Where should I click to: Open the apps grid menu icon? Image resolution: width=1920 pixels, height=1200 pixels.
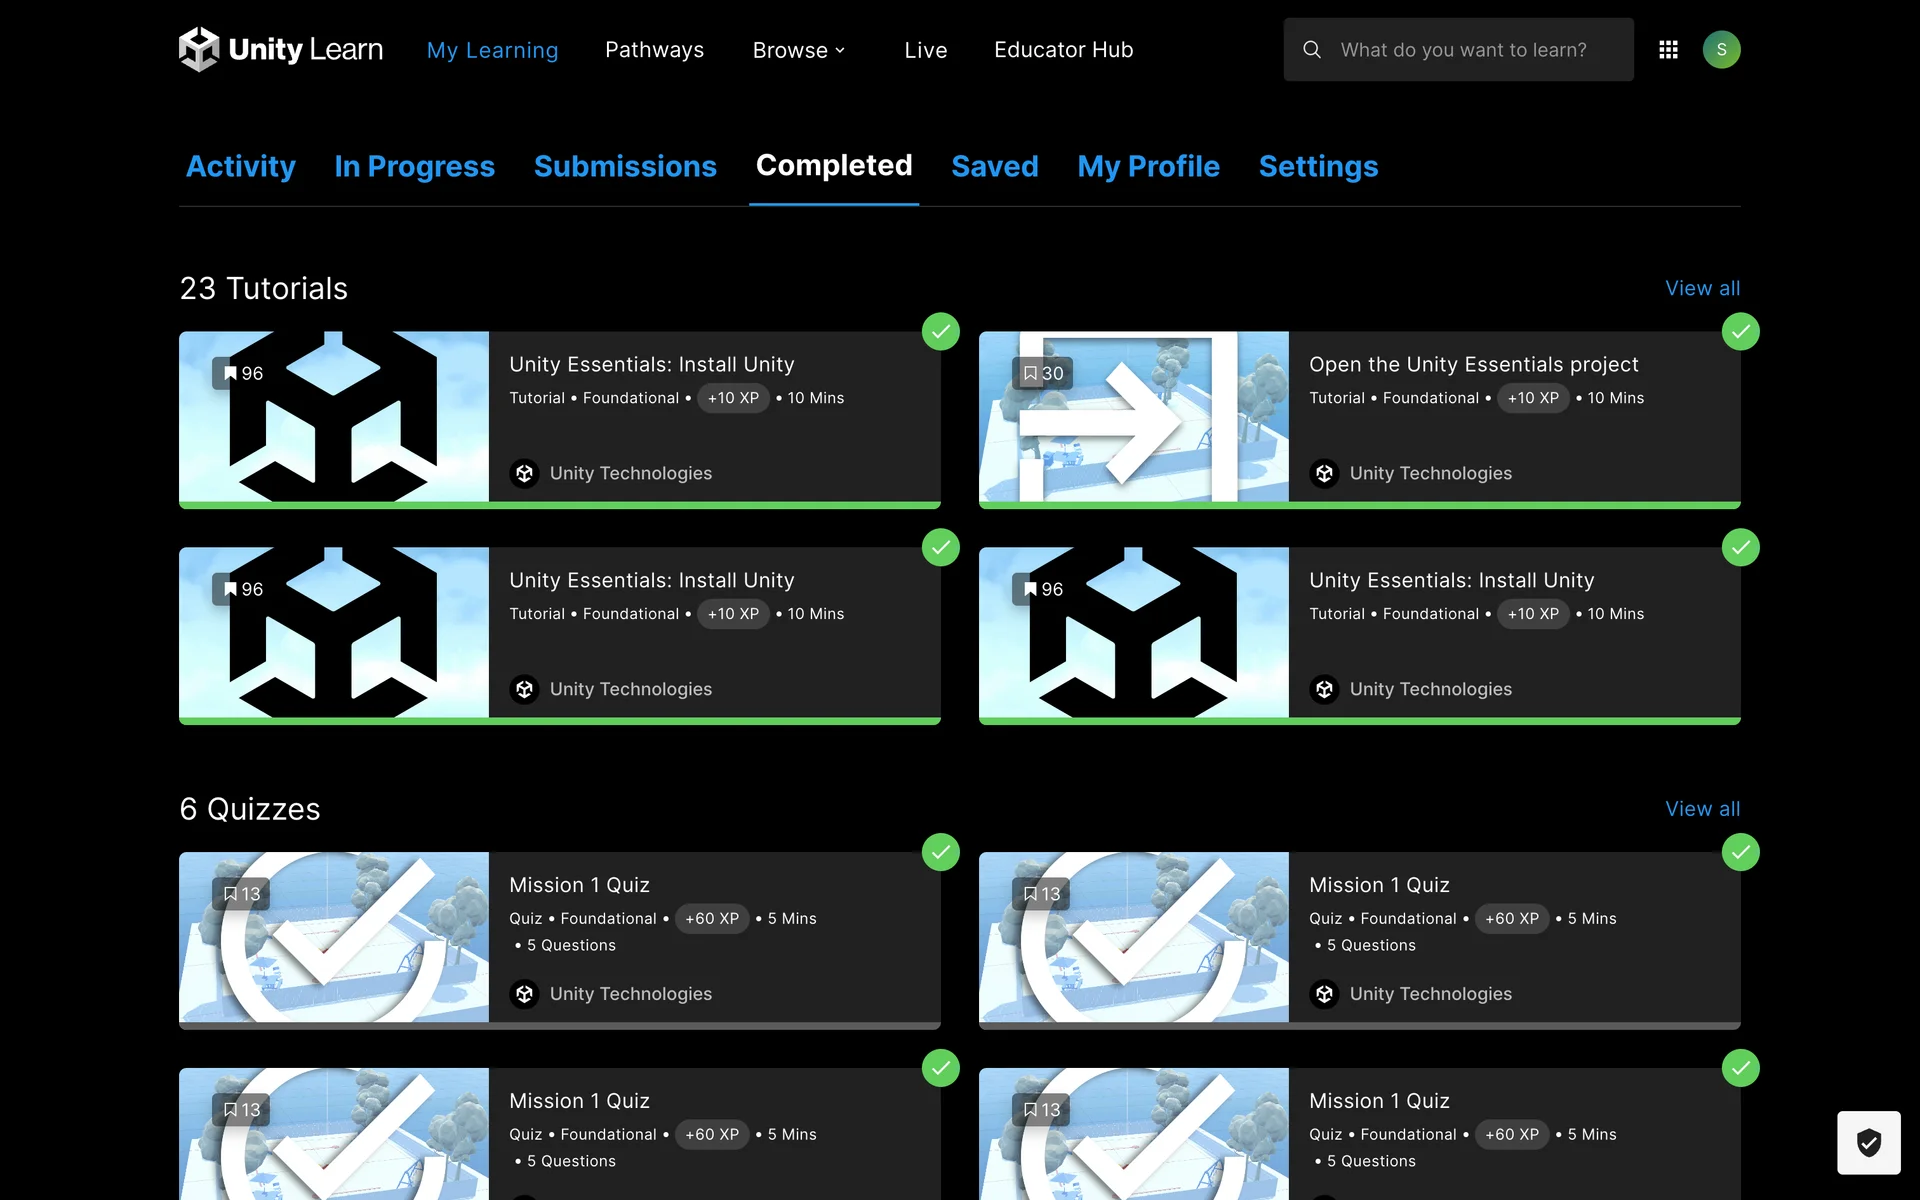click(x=1668, y=49)
